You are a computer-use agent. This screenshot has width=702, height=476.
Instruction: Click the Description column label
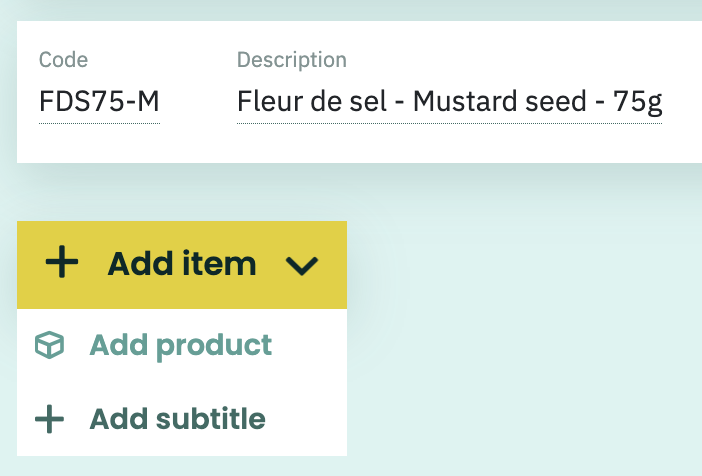pyautogui.click(x=291, y=60)
